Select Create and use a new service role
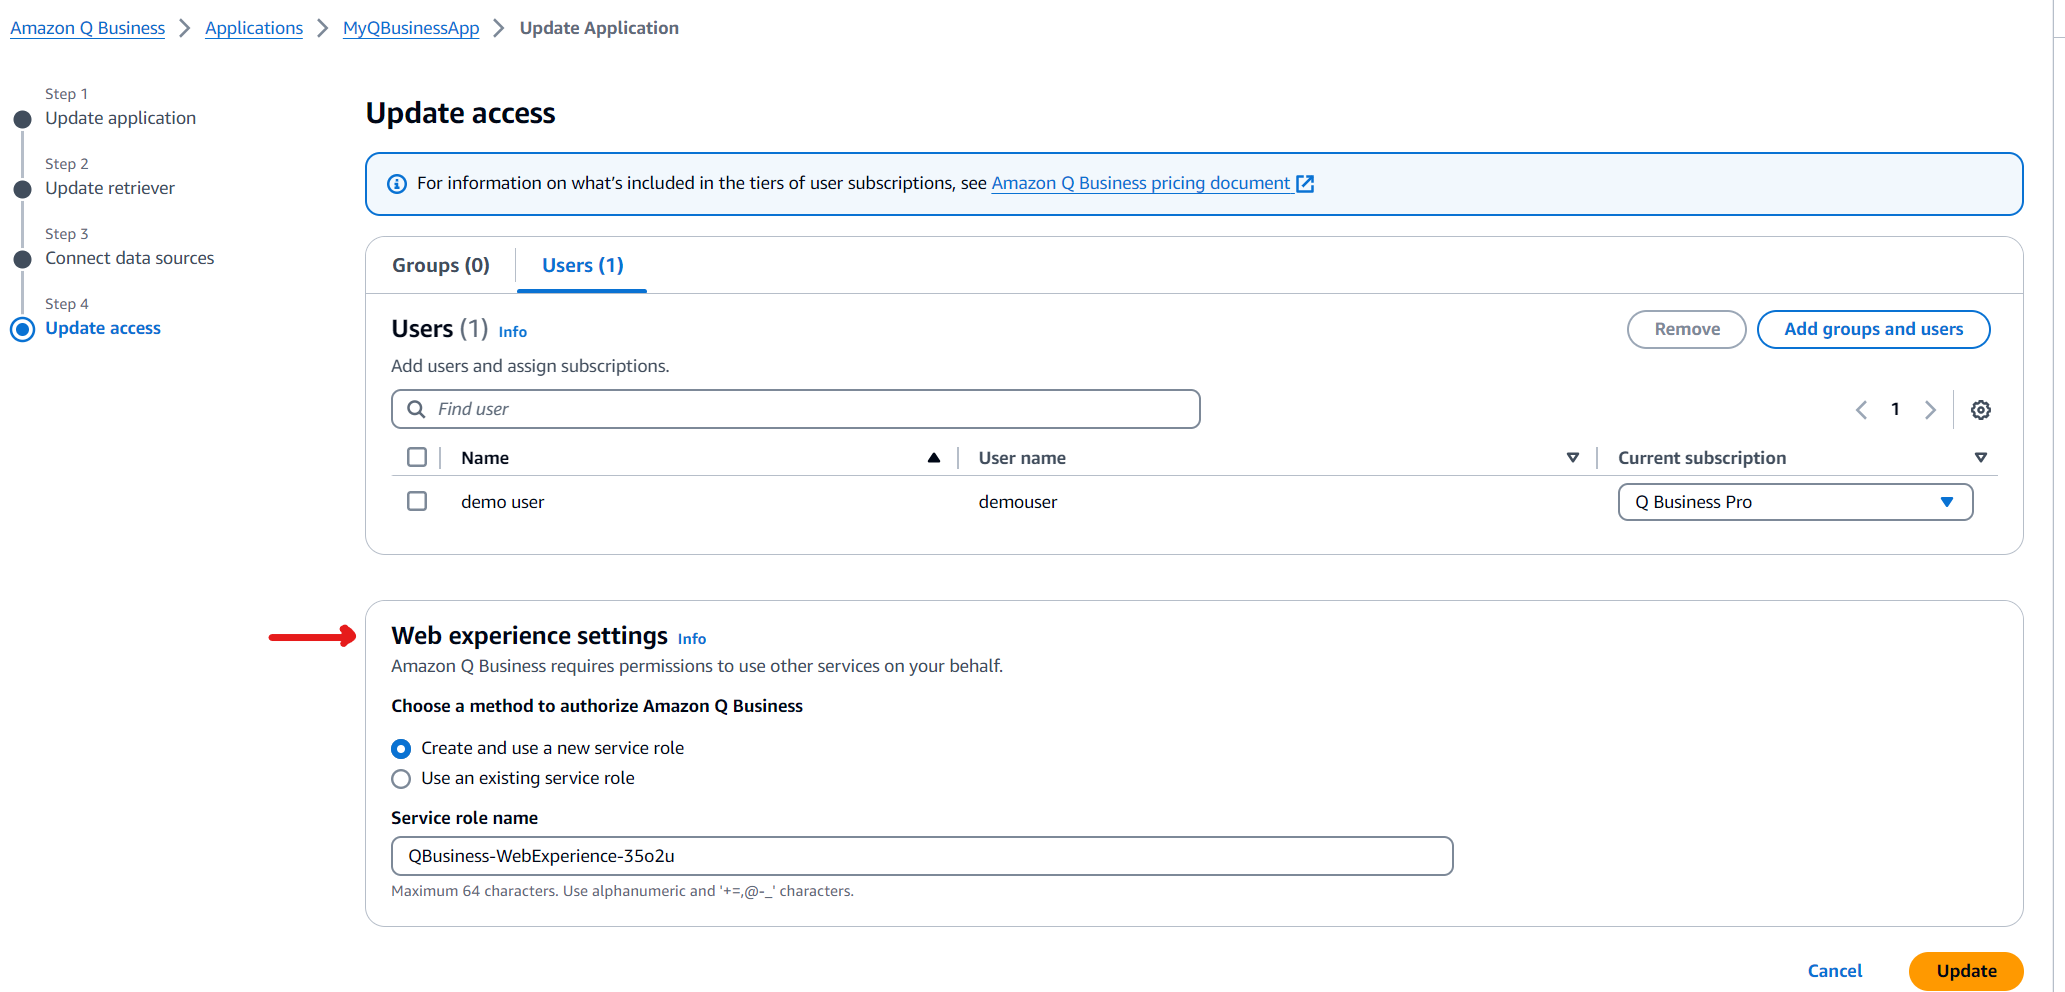 click(401, 749)
